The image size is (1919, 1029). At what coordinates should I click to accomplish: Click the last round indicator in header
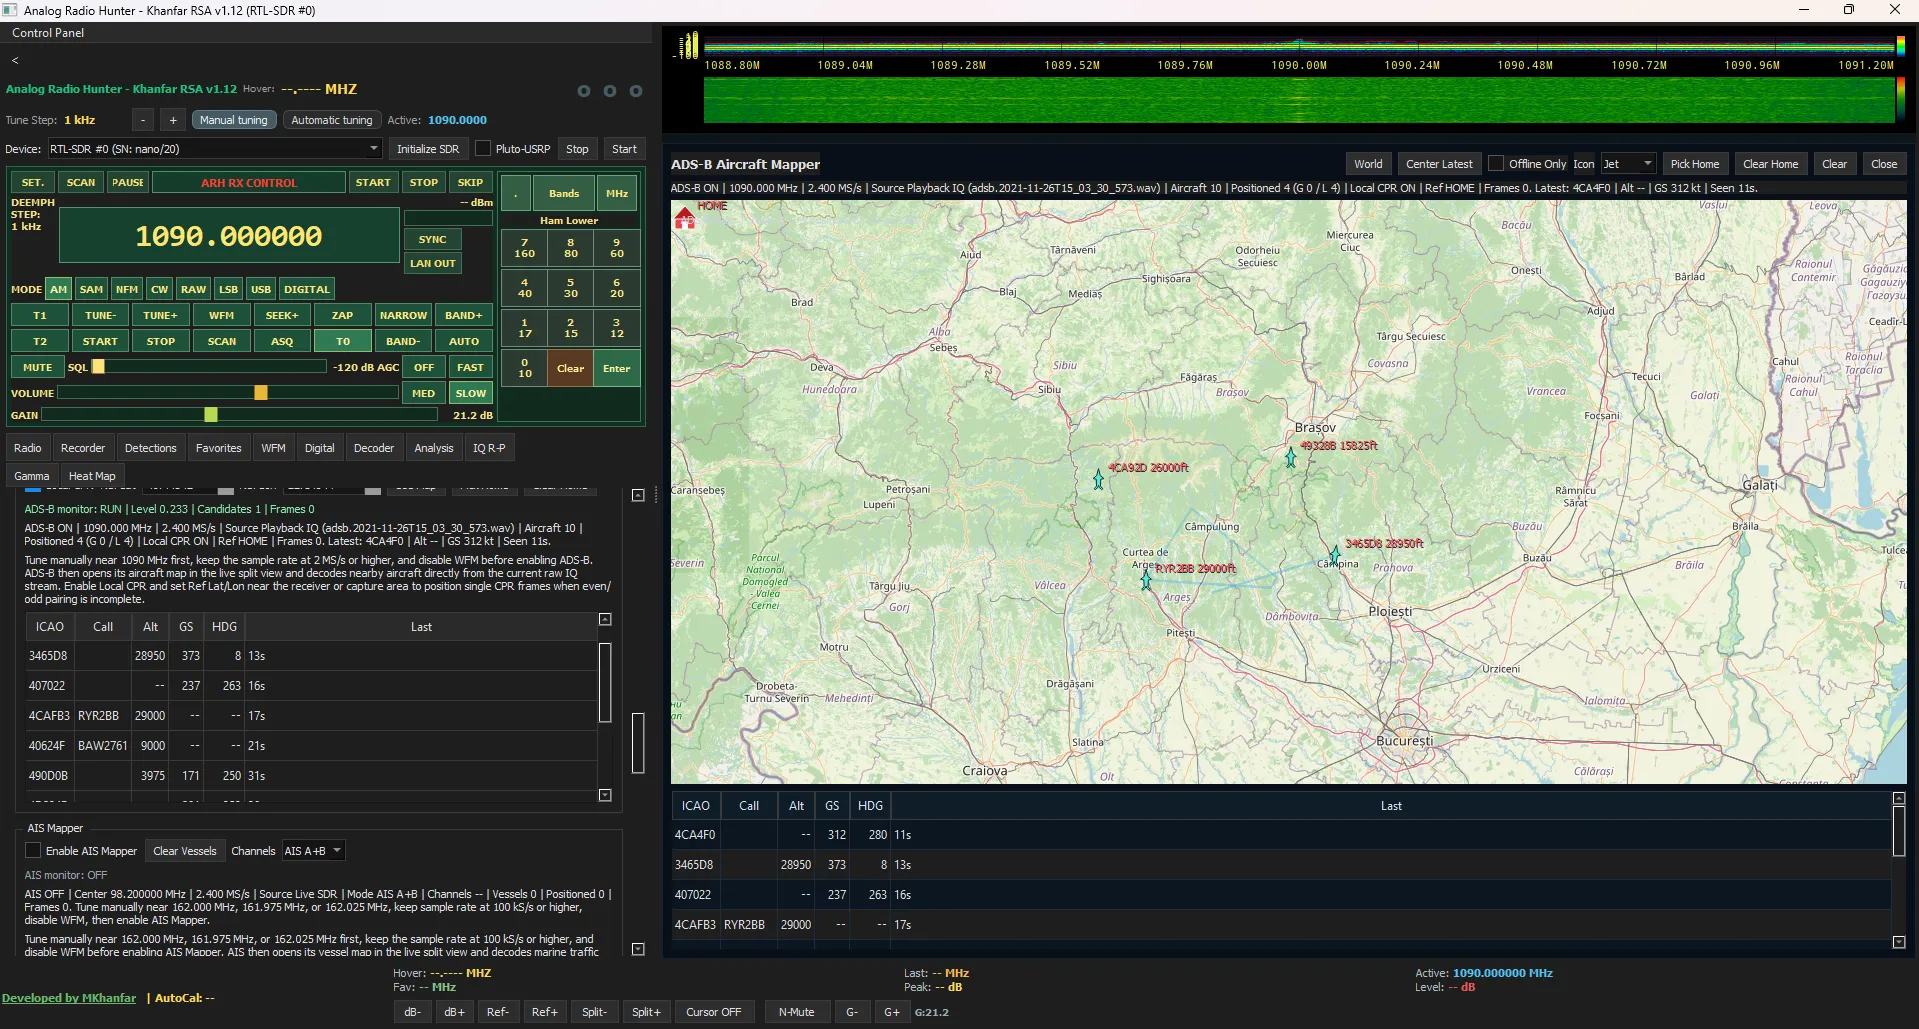(636, 91)
